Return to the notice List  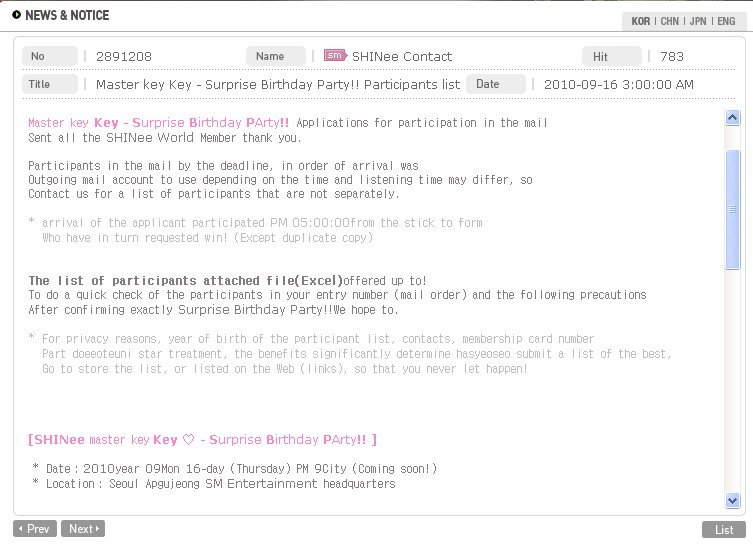[724, 529]
